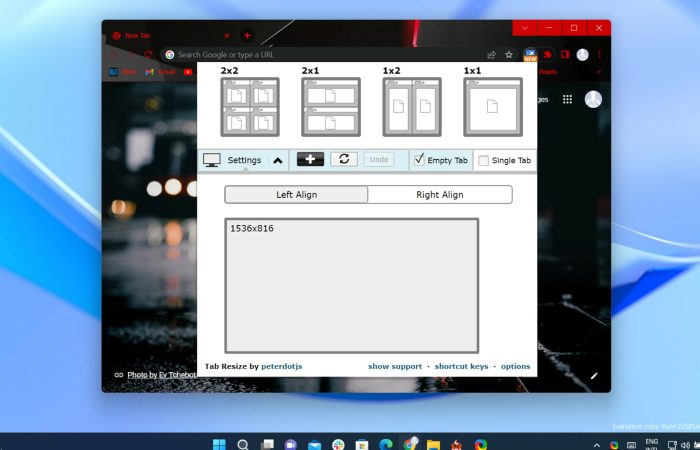700x450 pixels.
Task: Open the peterdotjs author link
Action: pyautogui.click(x=282, y=366)
